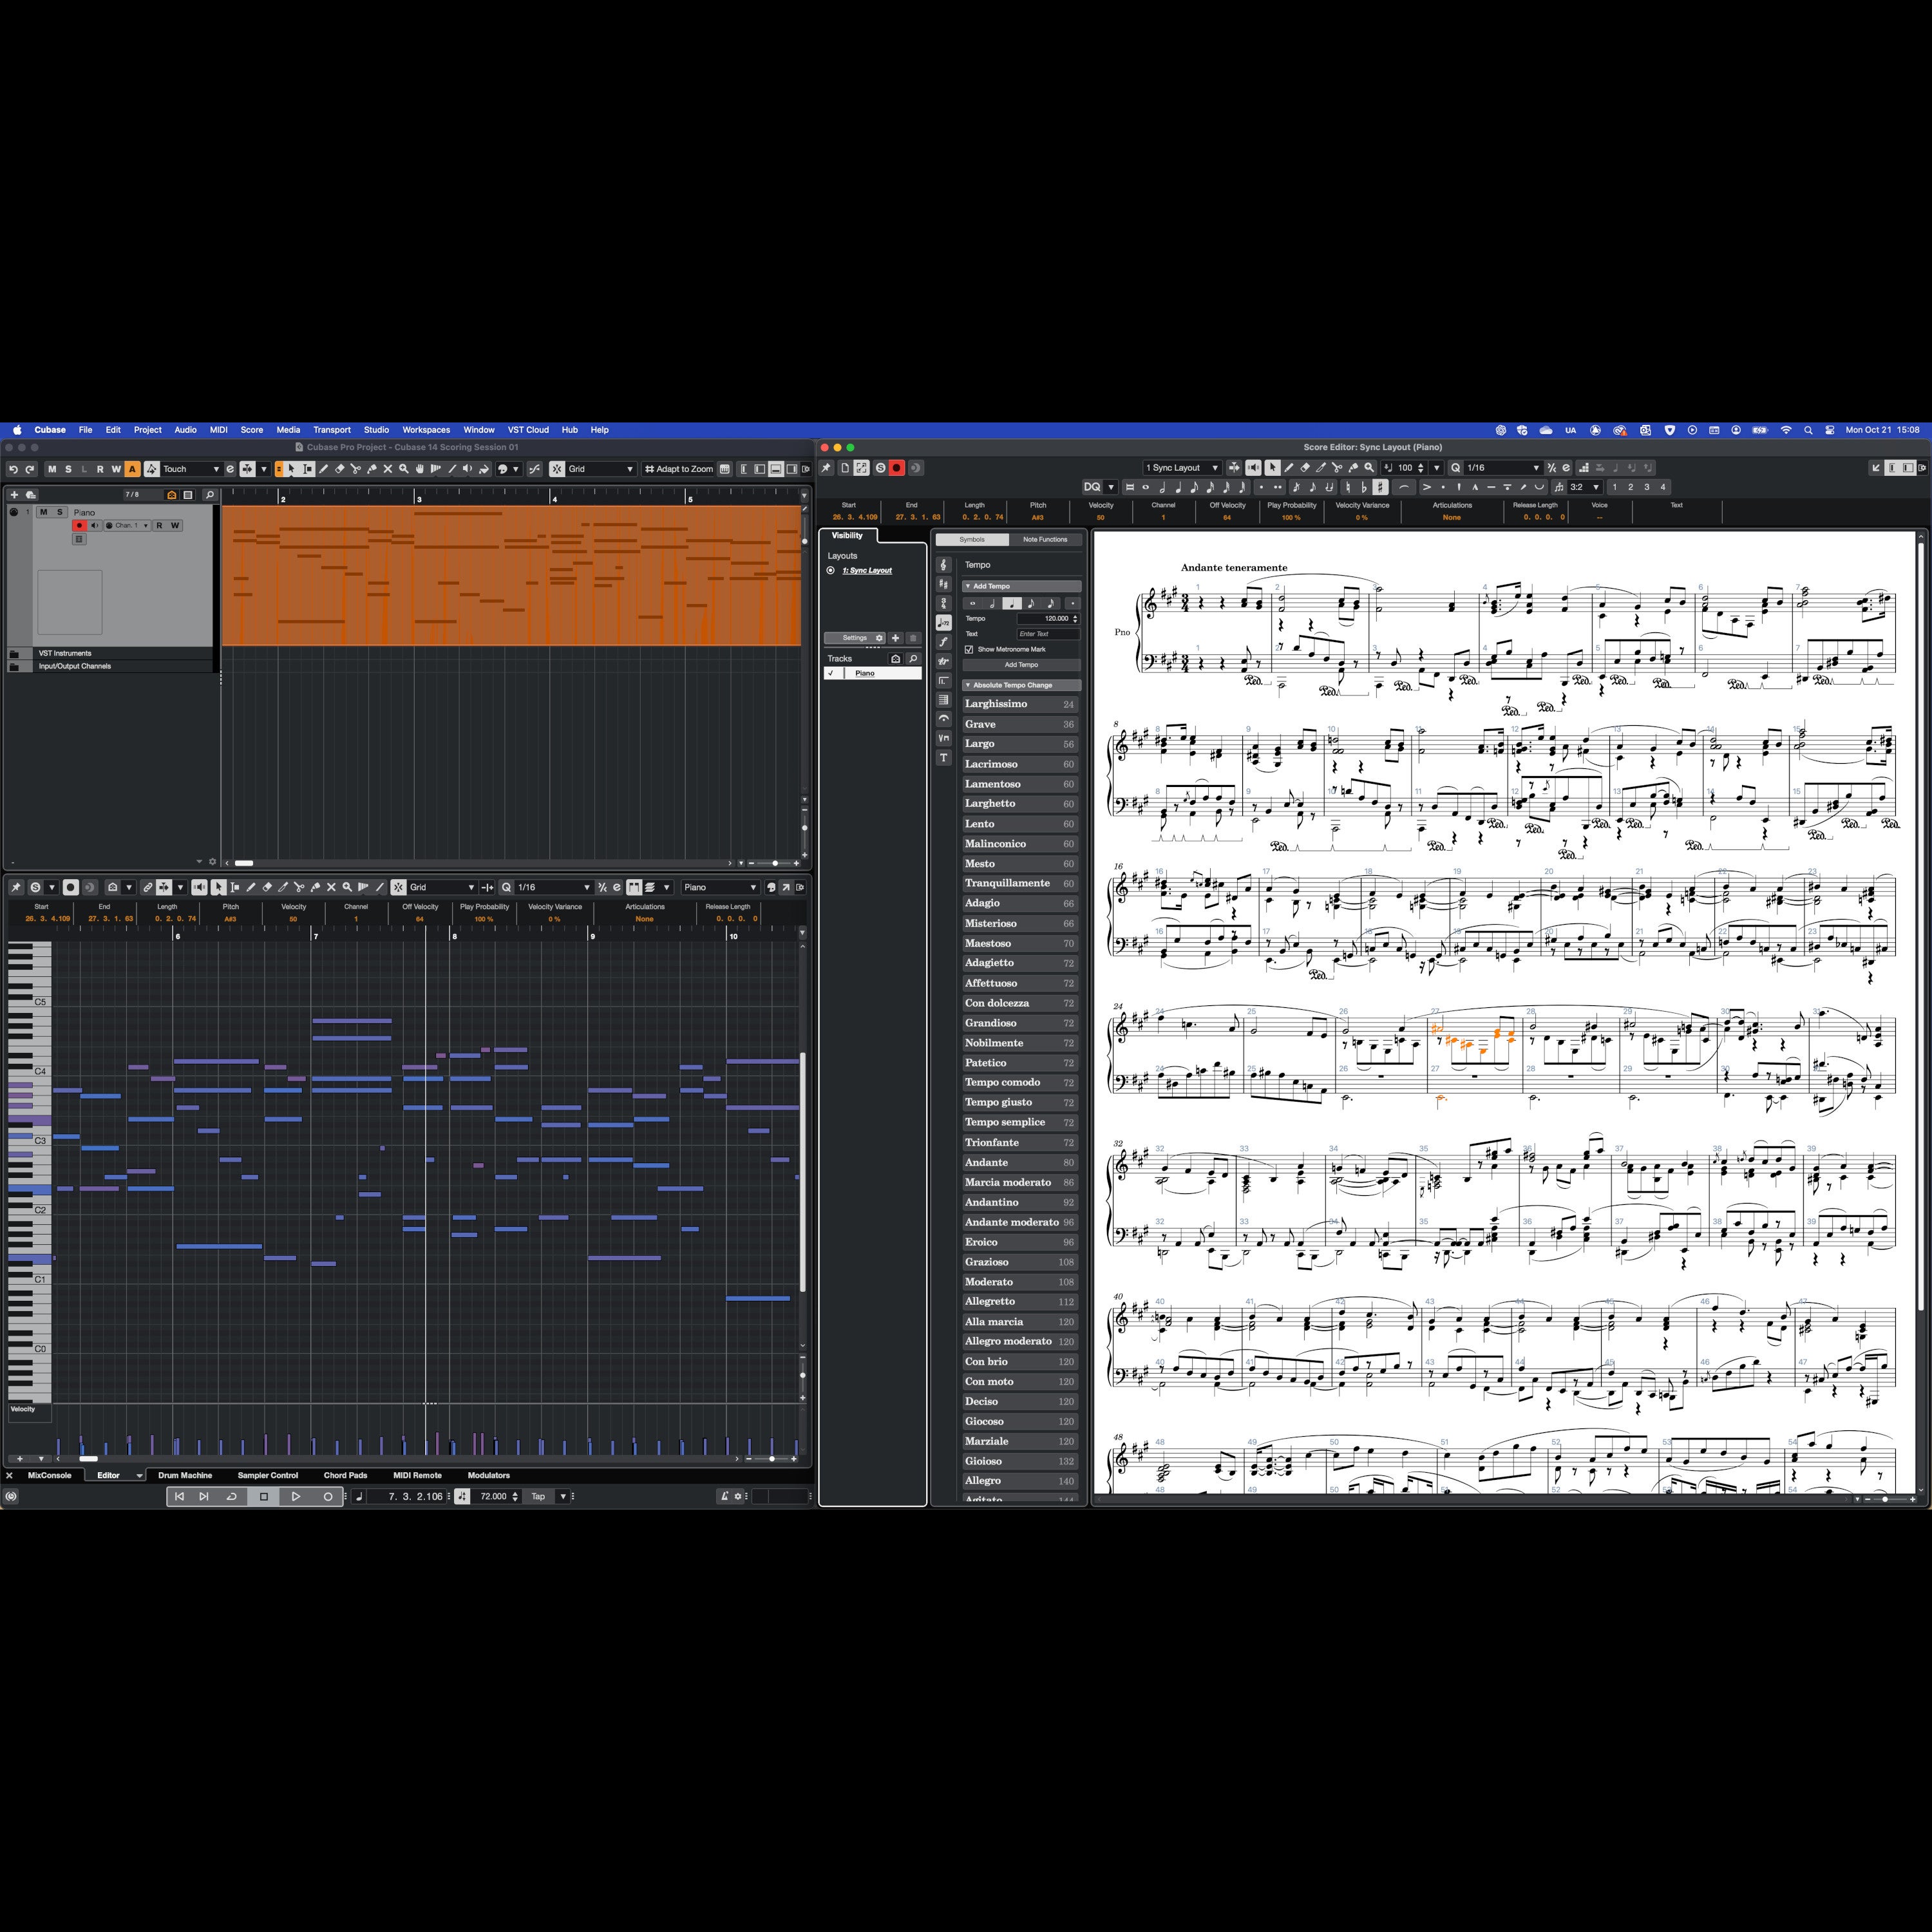The height and width of the screenshot is (1932, 1932).
Task: Mute the Piano track with M button
Action: point(43,512)
